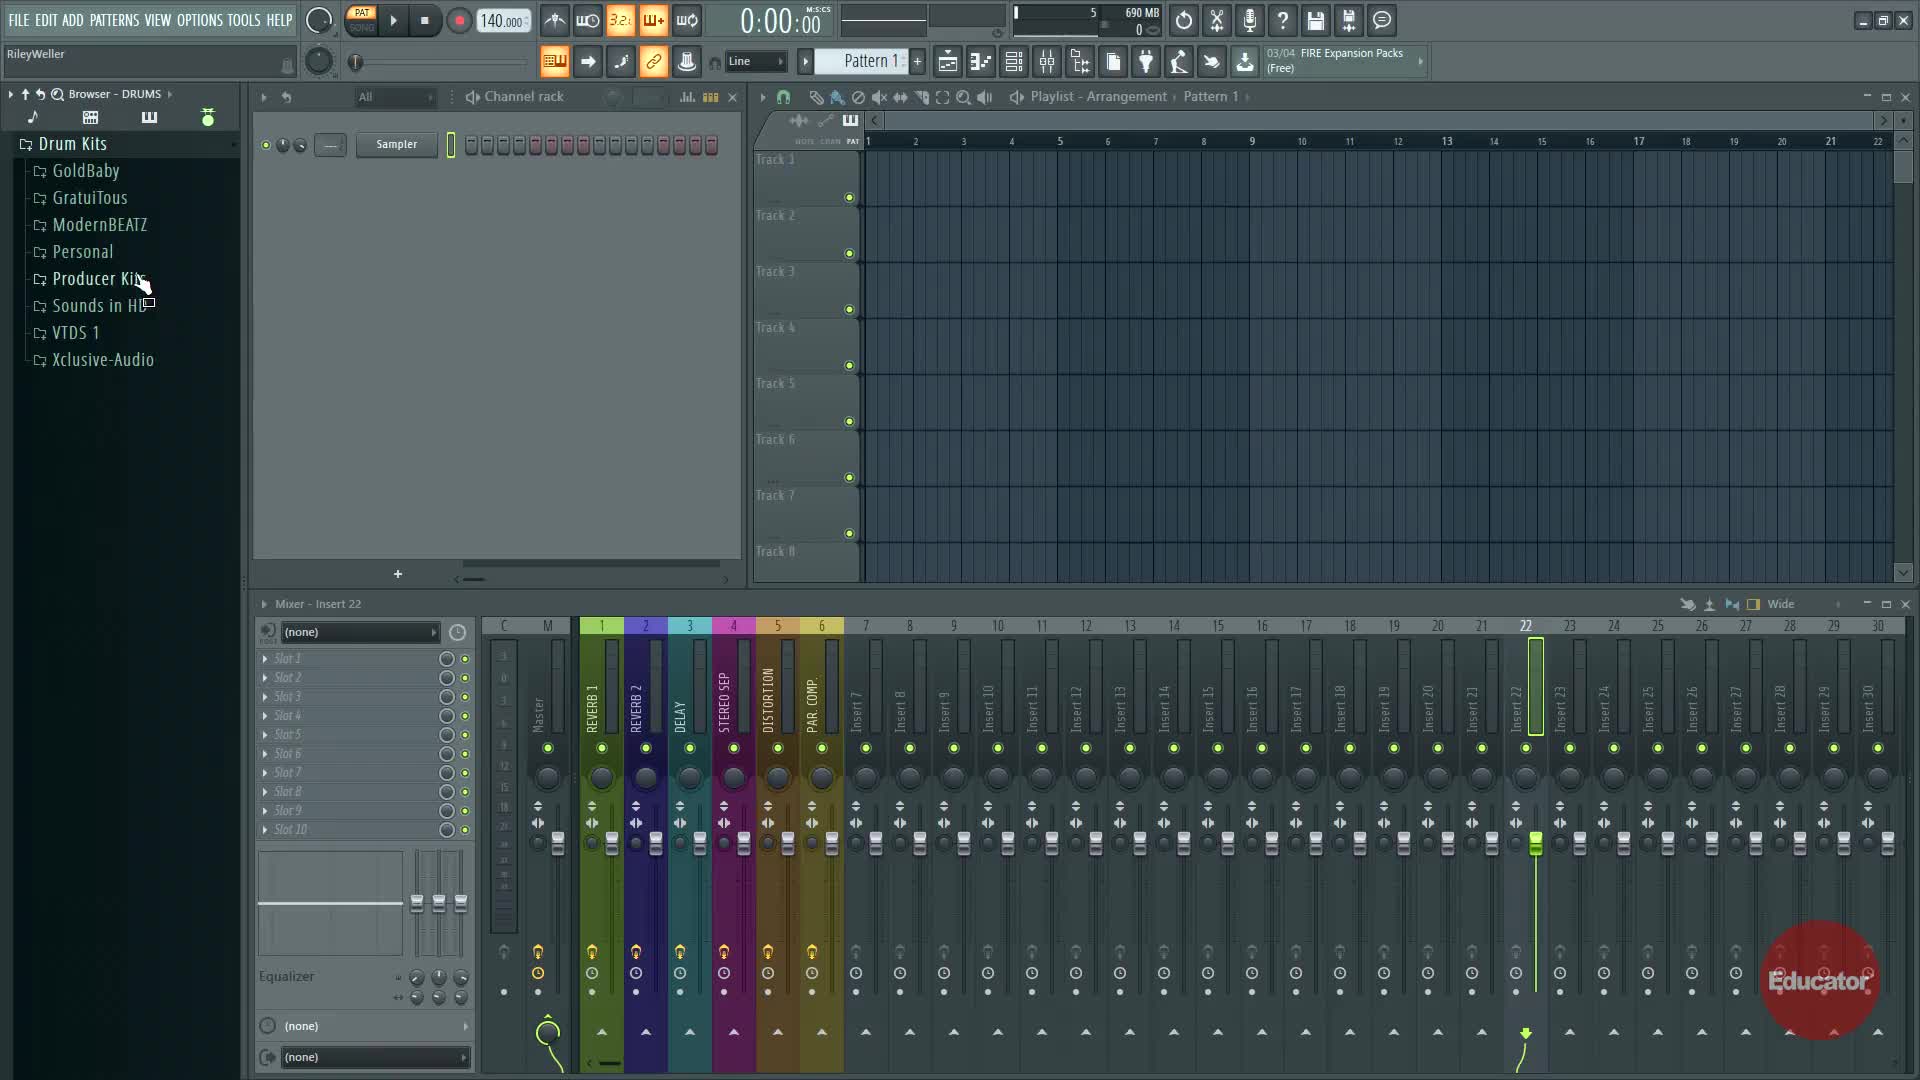Click the plus button to add channel
1920x1080 pixels.
pyautogui.click(x=397, y=574)
